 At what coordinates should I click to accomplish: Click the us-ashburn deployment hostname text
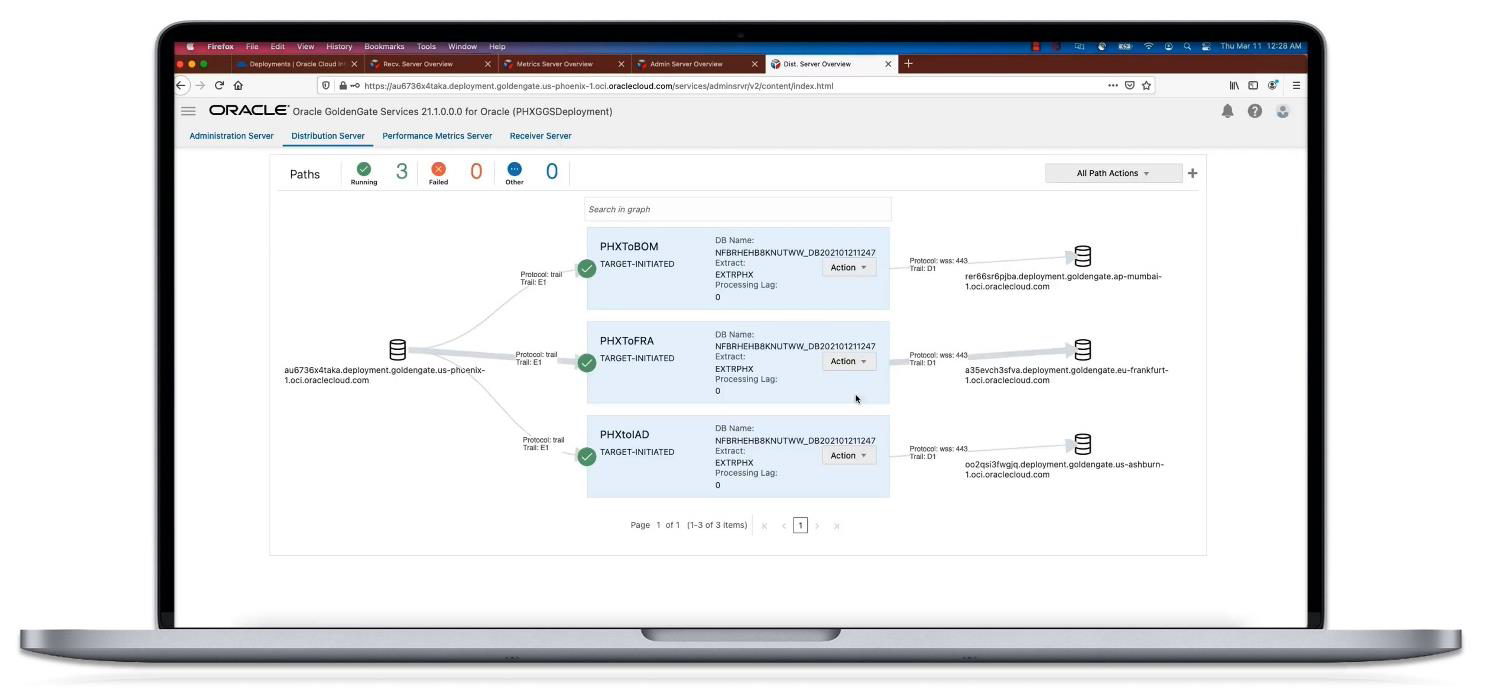[1064, 469]
